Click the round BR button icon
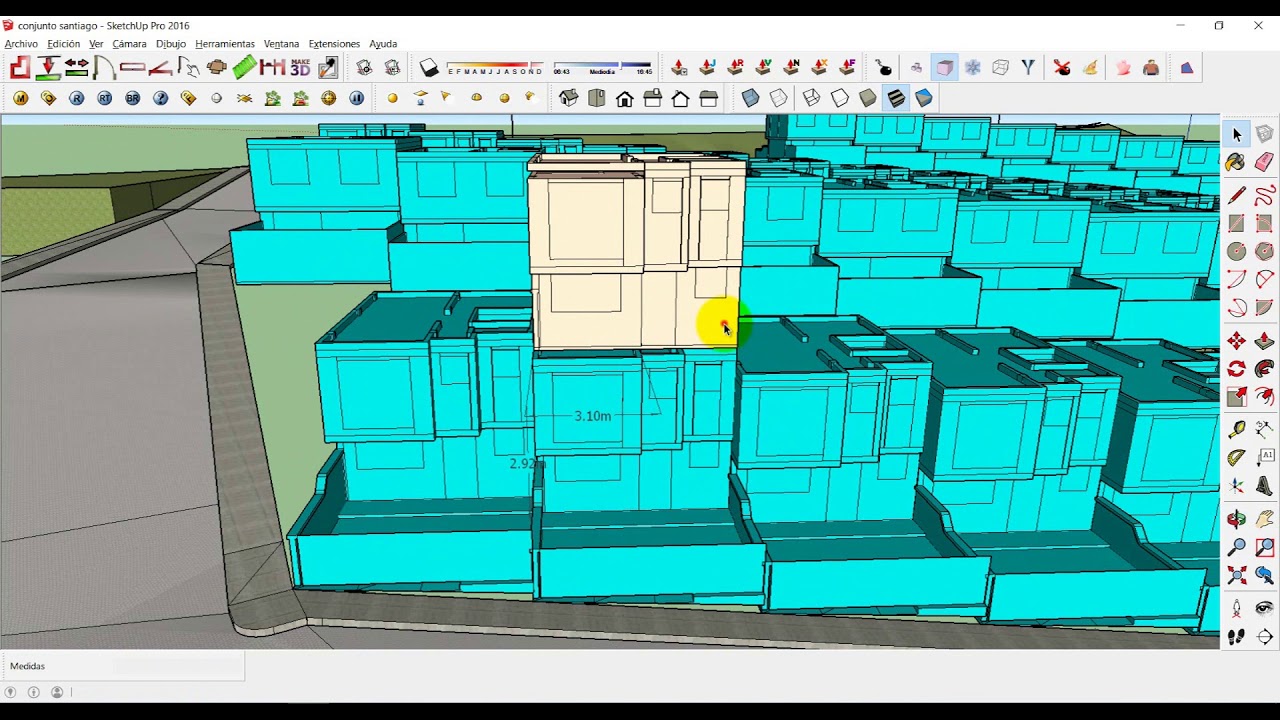The image size is (1280, 720). pos(133,98)
